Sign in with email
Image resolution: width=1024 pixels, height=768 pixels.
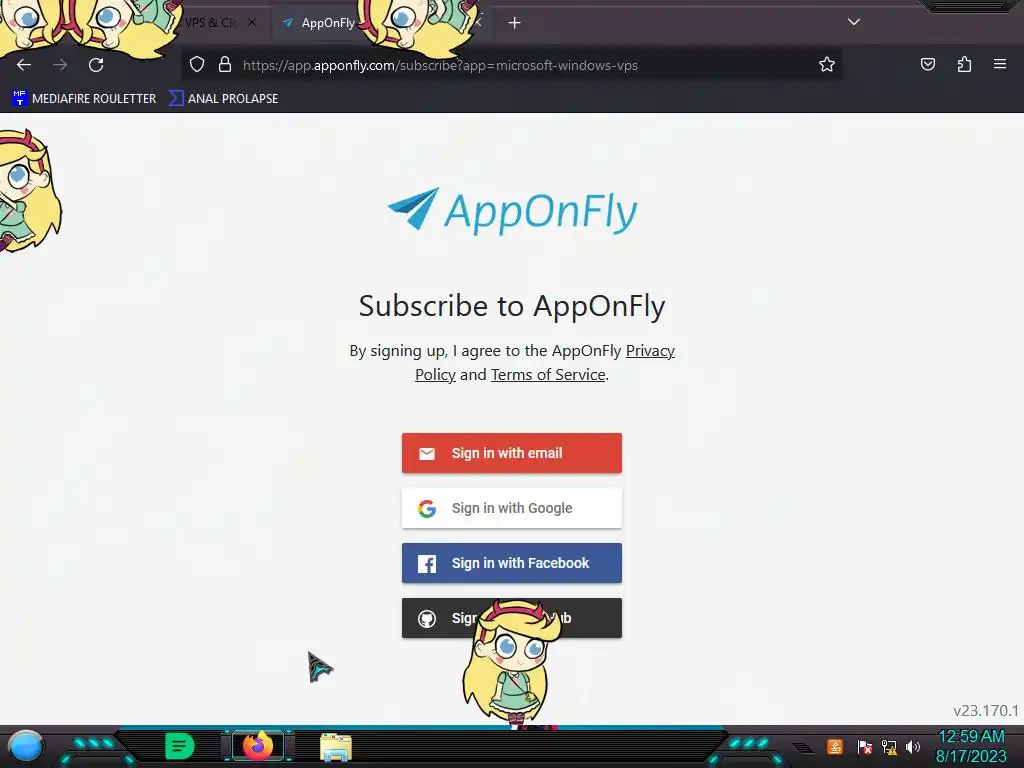[512, 453]
